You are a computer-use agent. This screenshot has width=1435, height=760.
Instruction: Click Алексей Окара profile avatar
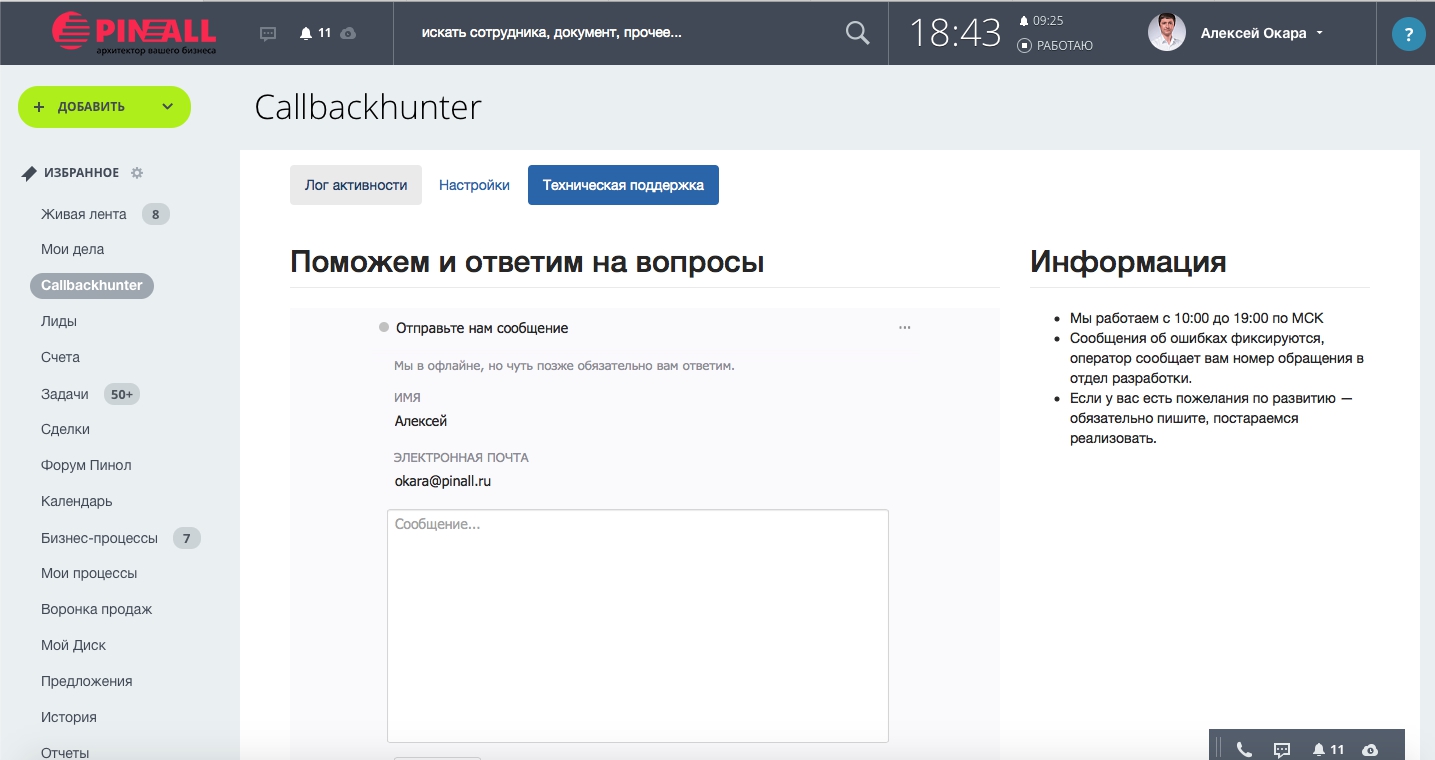(1166, 33)
